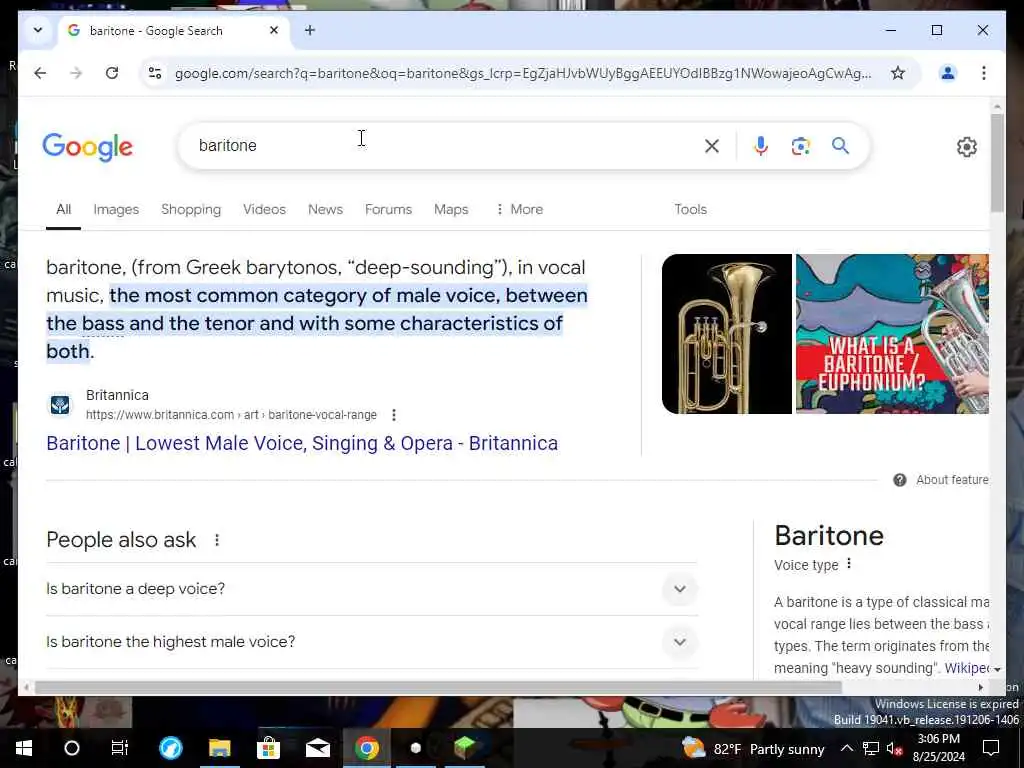
Task: Click the Chrome icon on the taskbar
Action: (x=366, y=748)
